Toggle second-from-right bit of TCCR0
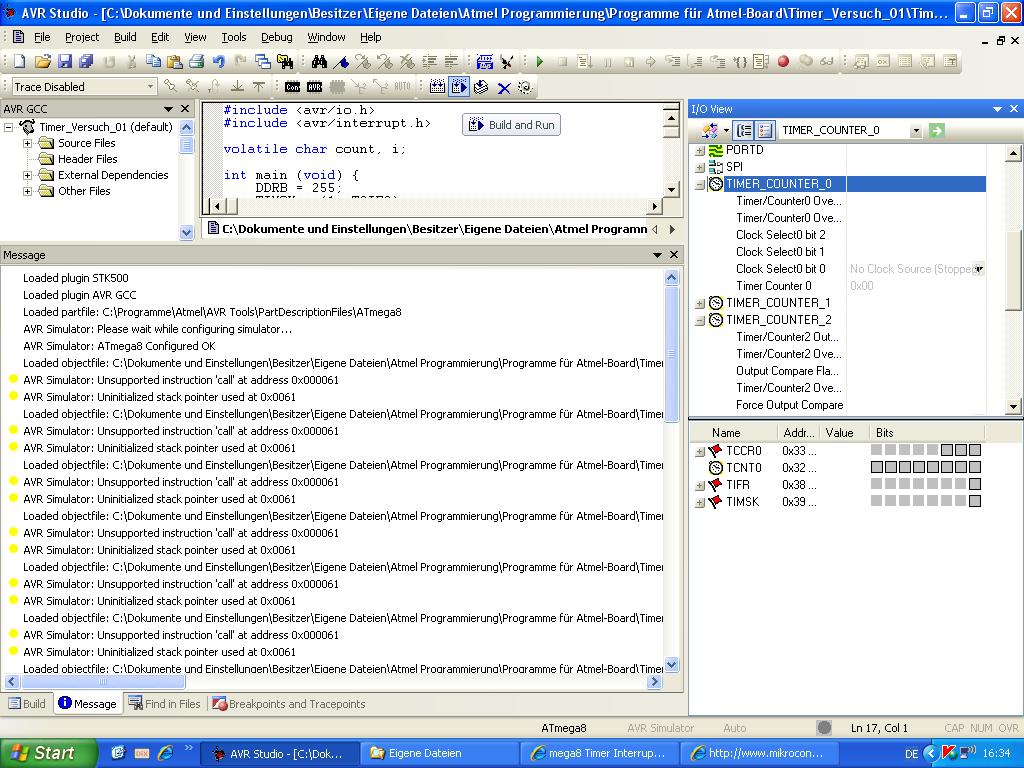1024x768 pixels. [x=961, y=450]
